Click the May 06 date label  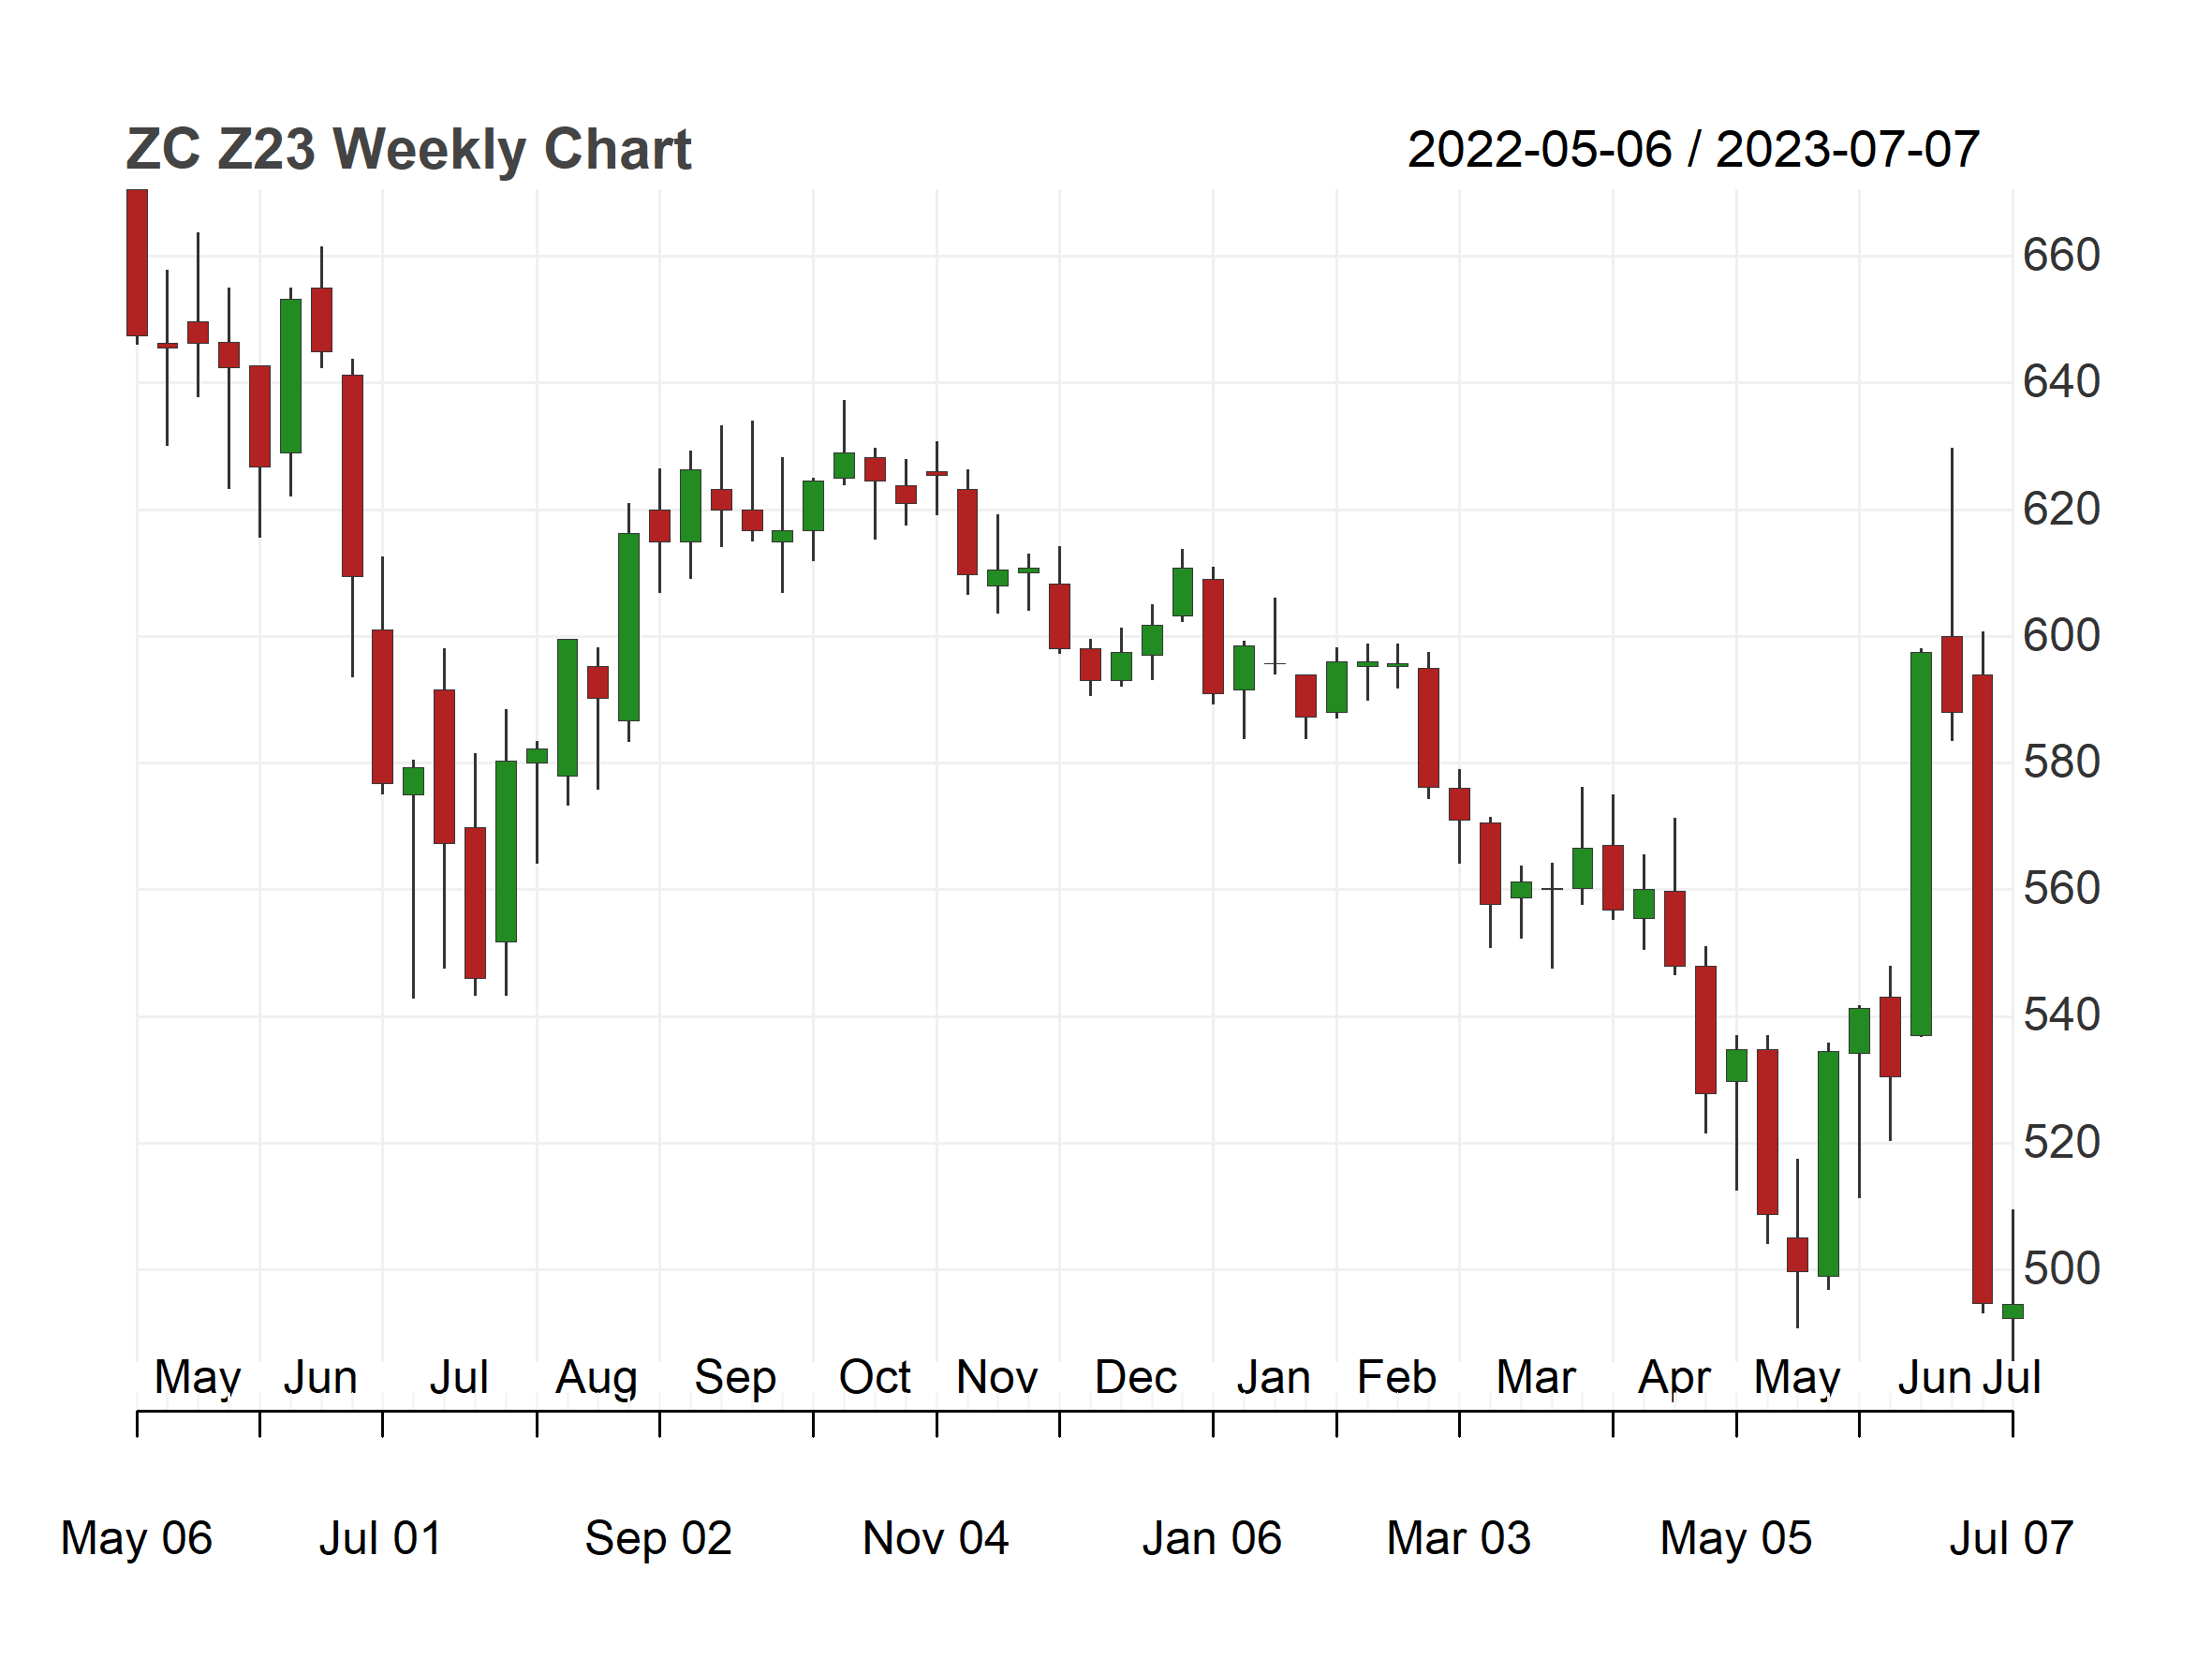coord(137,1538)
